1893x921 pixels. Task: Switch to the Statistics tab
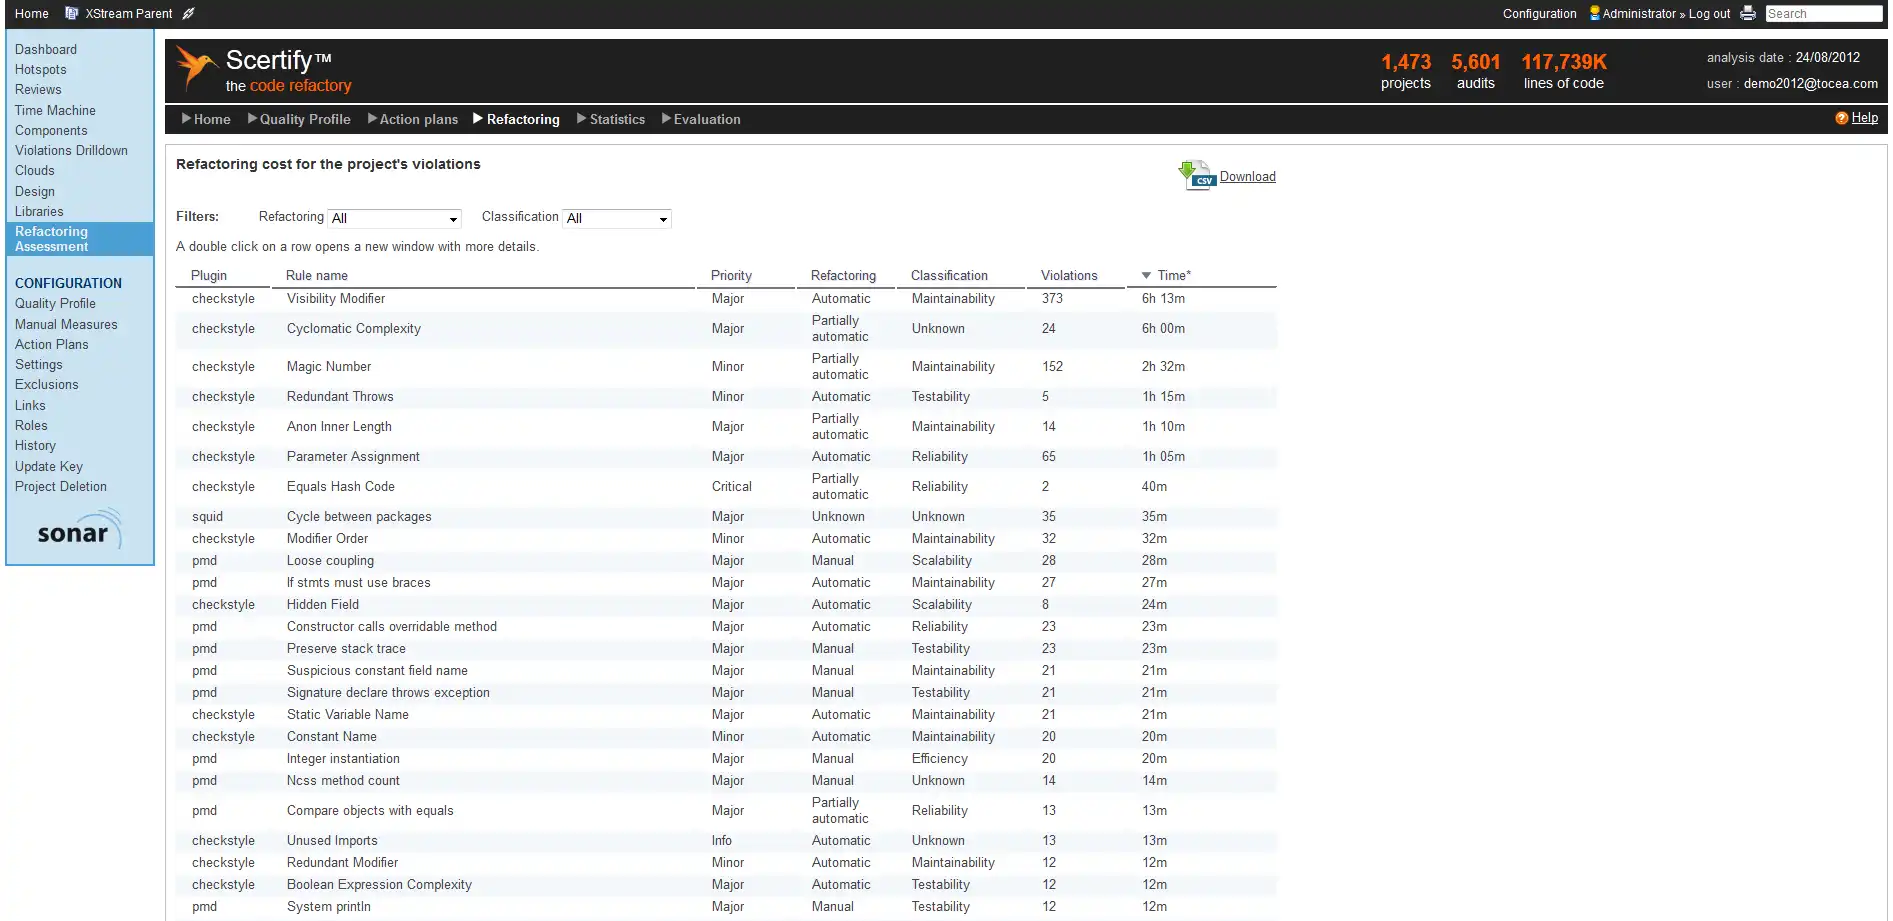click(611, 119)
